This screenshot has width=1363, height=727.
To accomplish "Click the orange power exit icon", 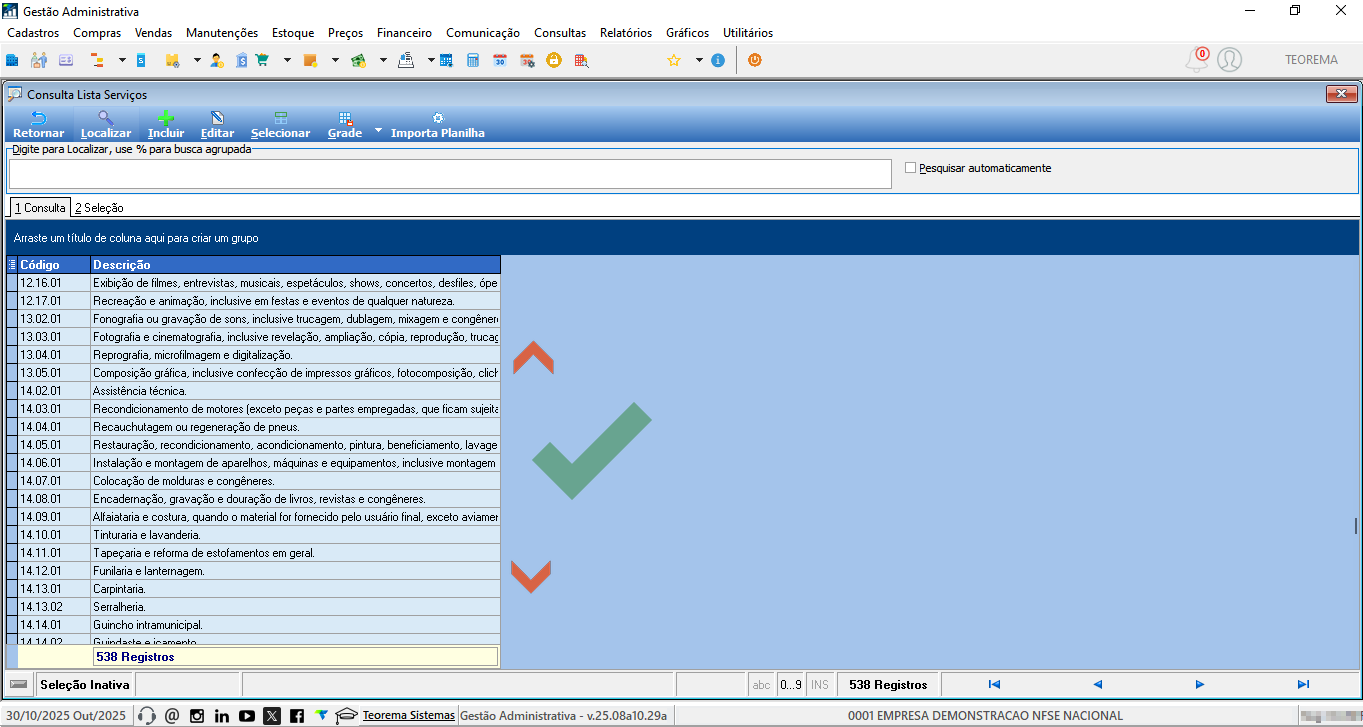I will [755, 60].
